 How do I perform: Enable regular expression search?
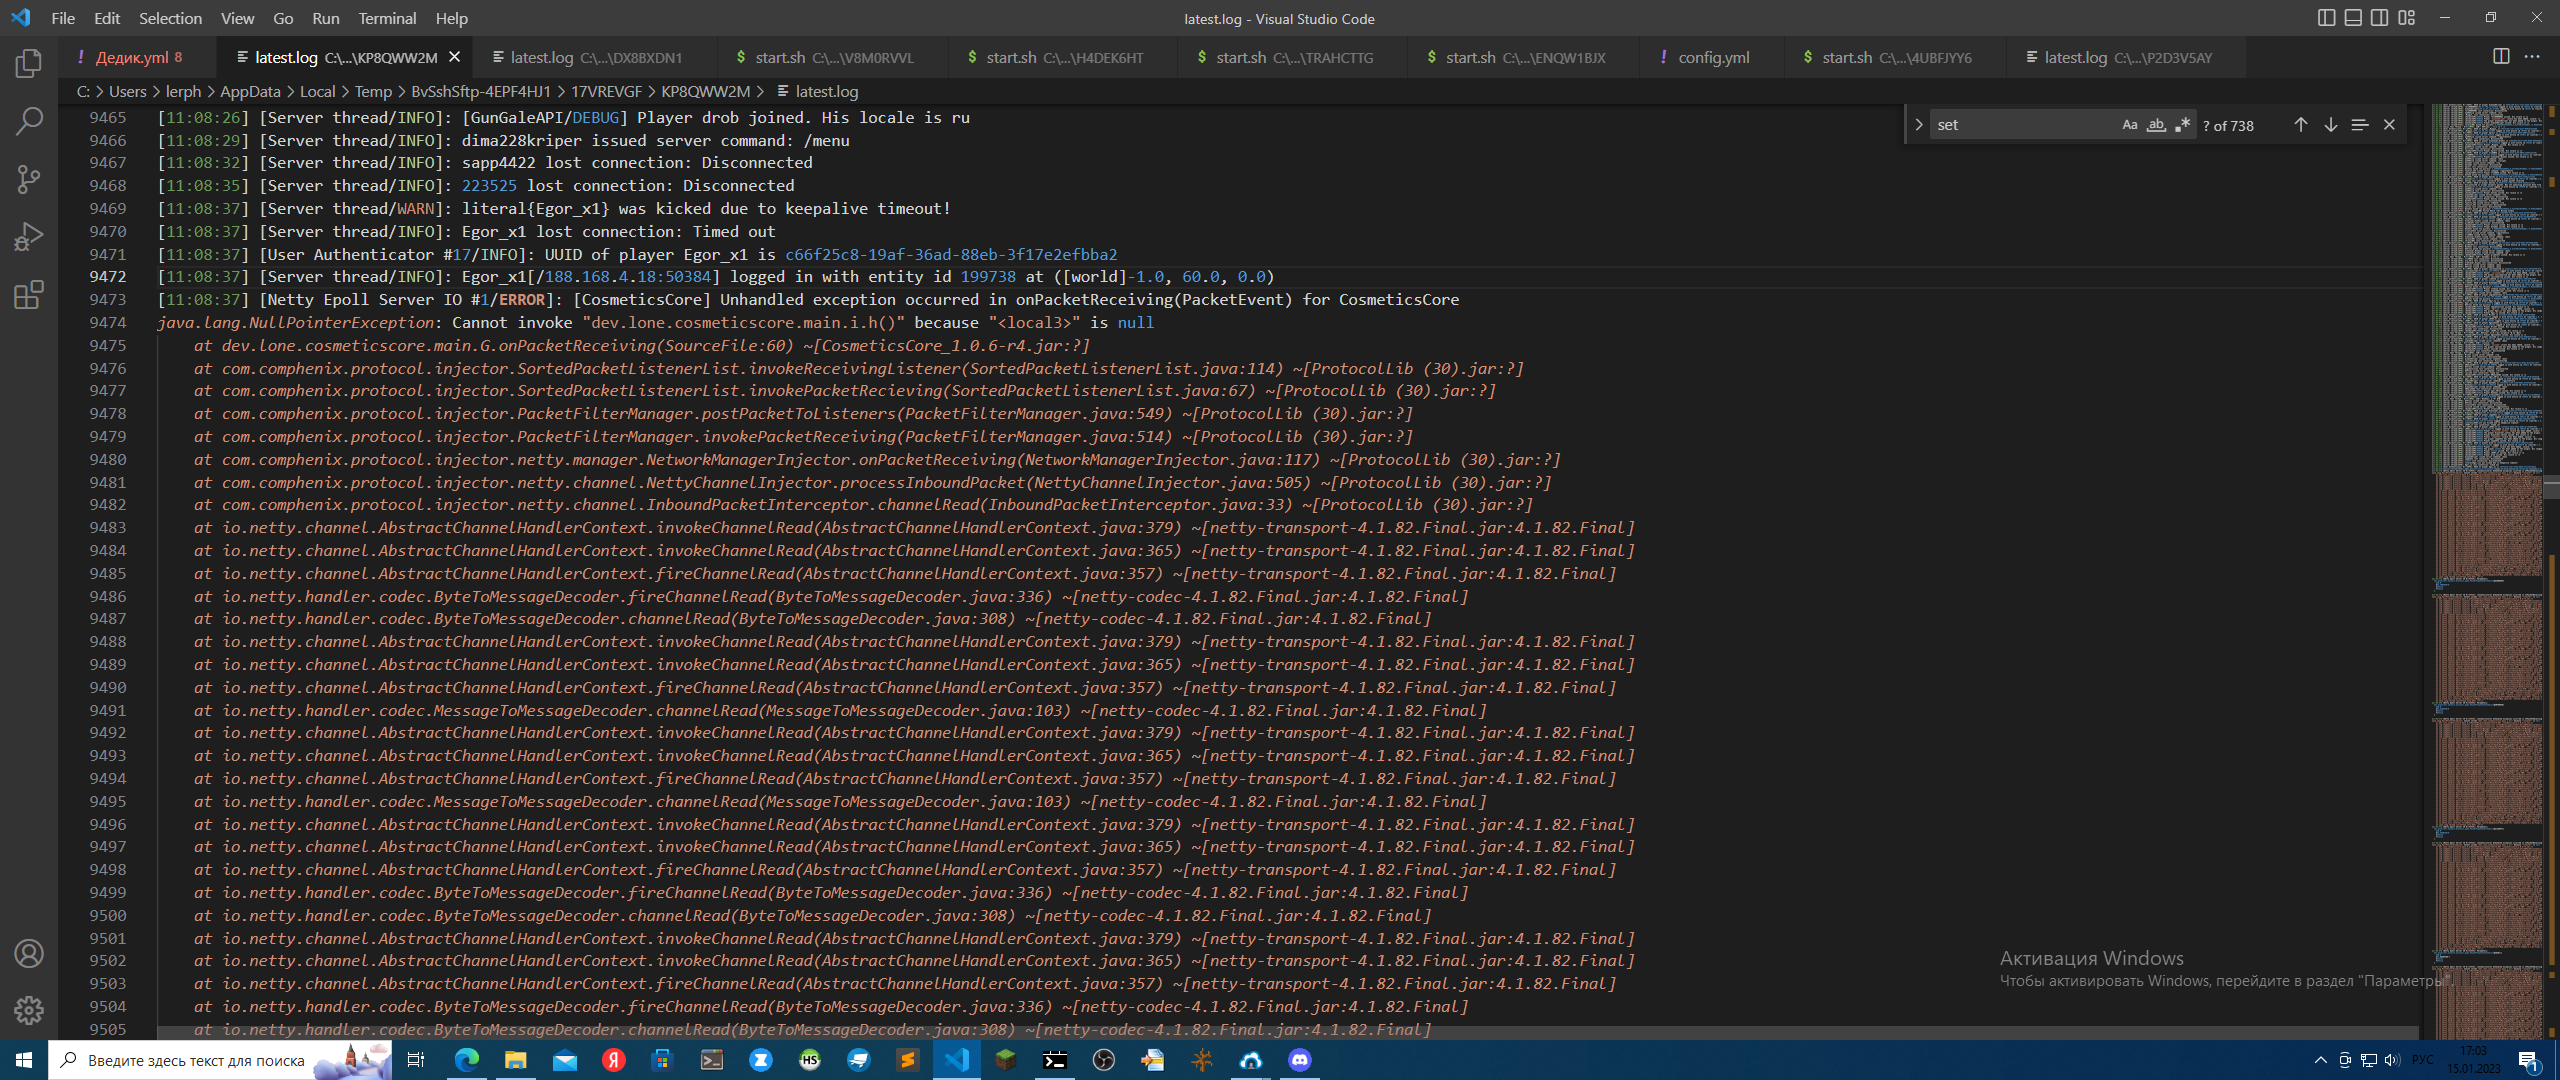point(2181,124)
